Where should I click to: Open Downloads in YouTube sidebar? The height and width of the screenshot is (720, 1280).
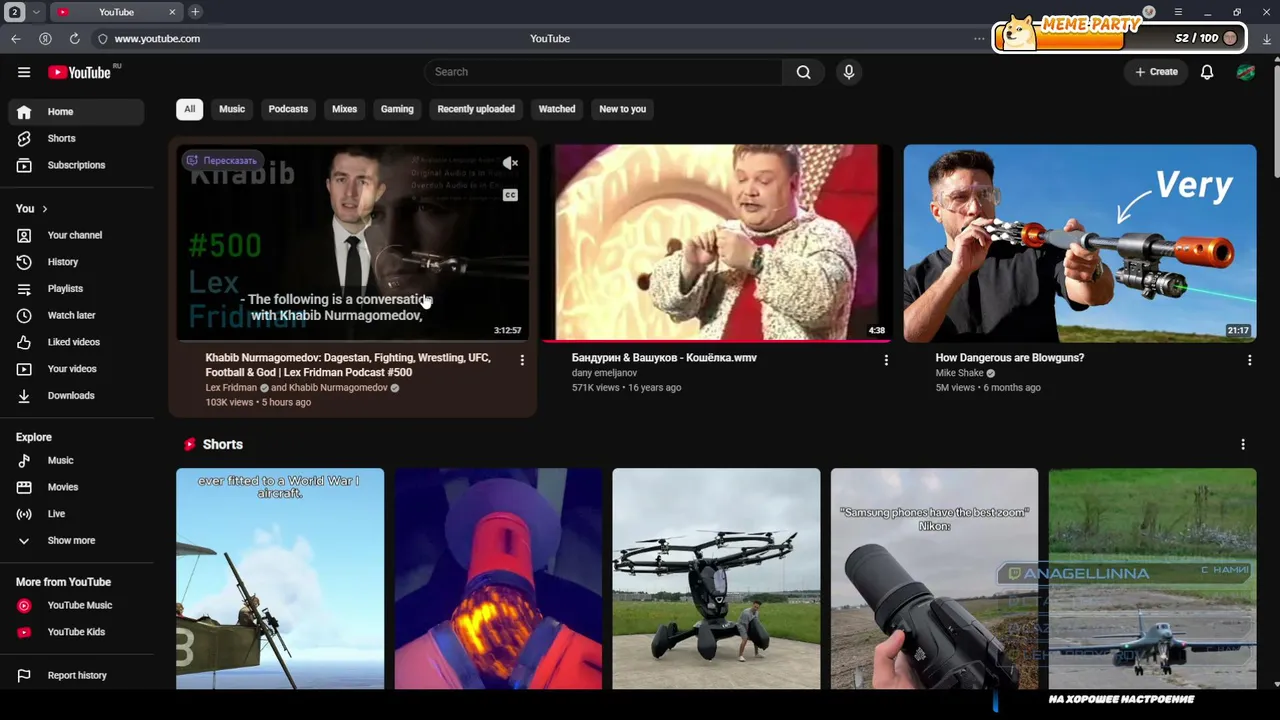[x=76, y=395]
